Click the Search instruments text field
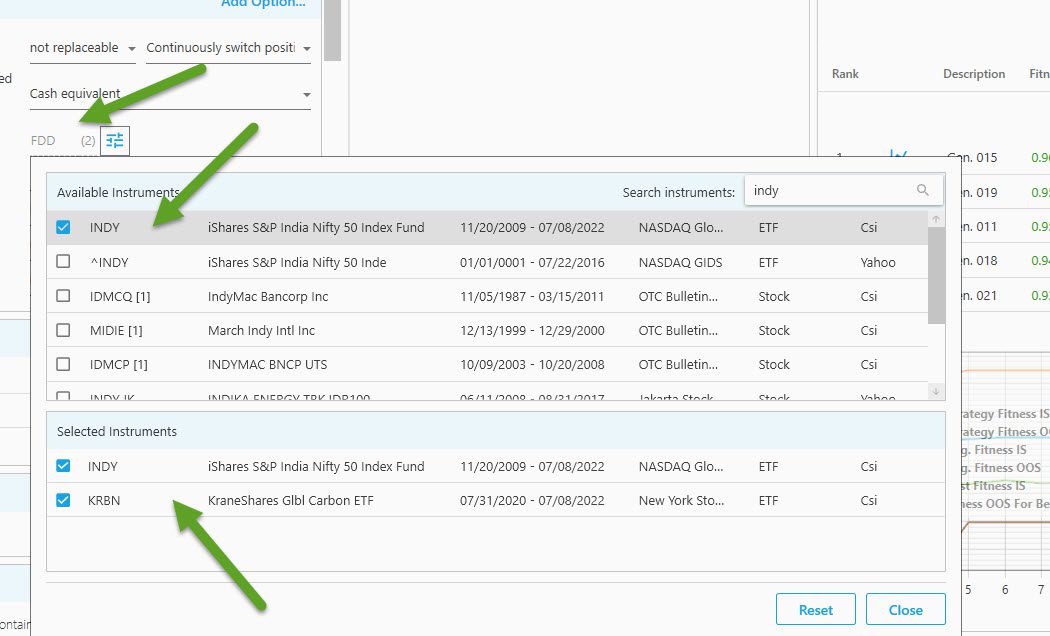Screen dimensions: 1050x636 [x=832, y=190]
